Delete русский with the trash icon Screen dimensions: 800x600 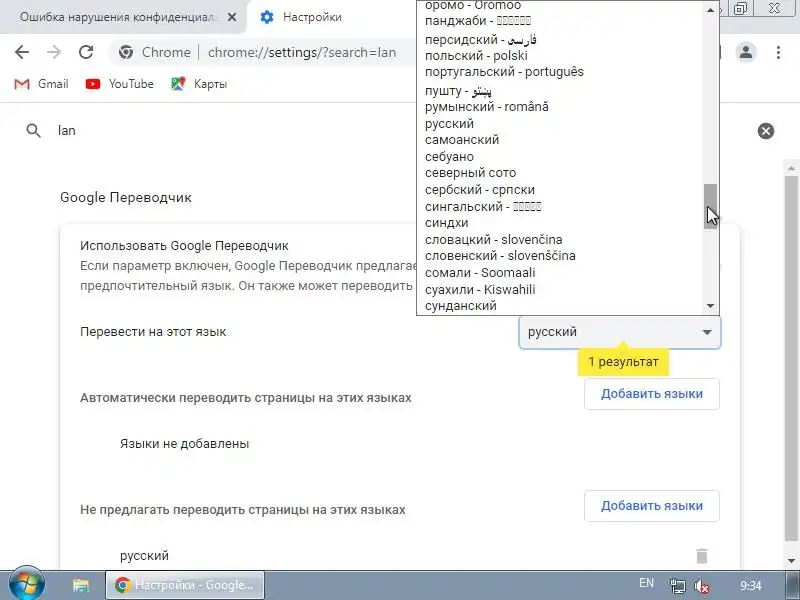click(702, 556)
